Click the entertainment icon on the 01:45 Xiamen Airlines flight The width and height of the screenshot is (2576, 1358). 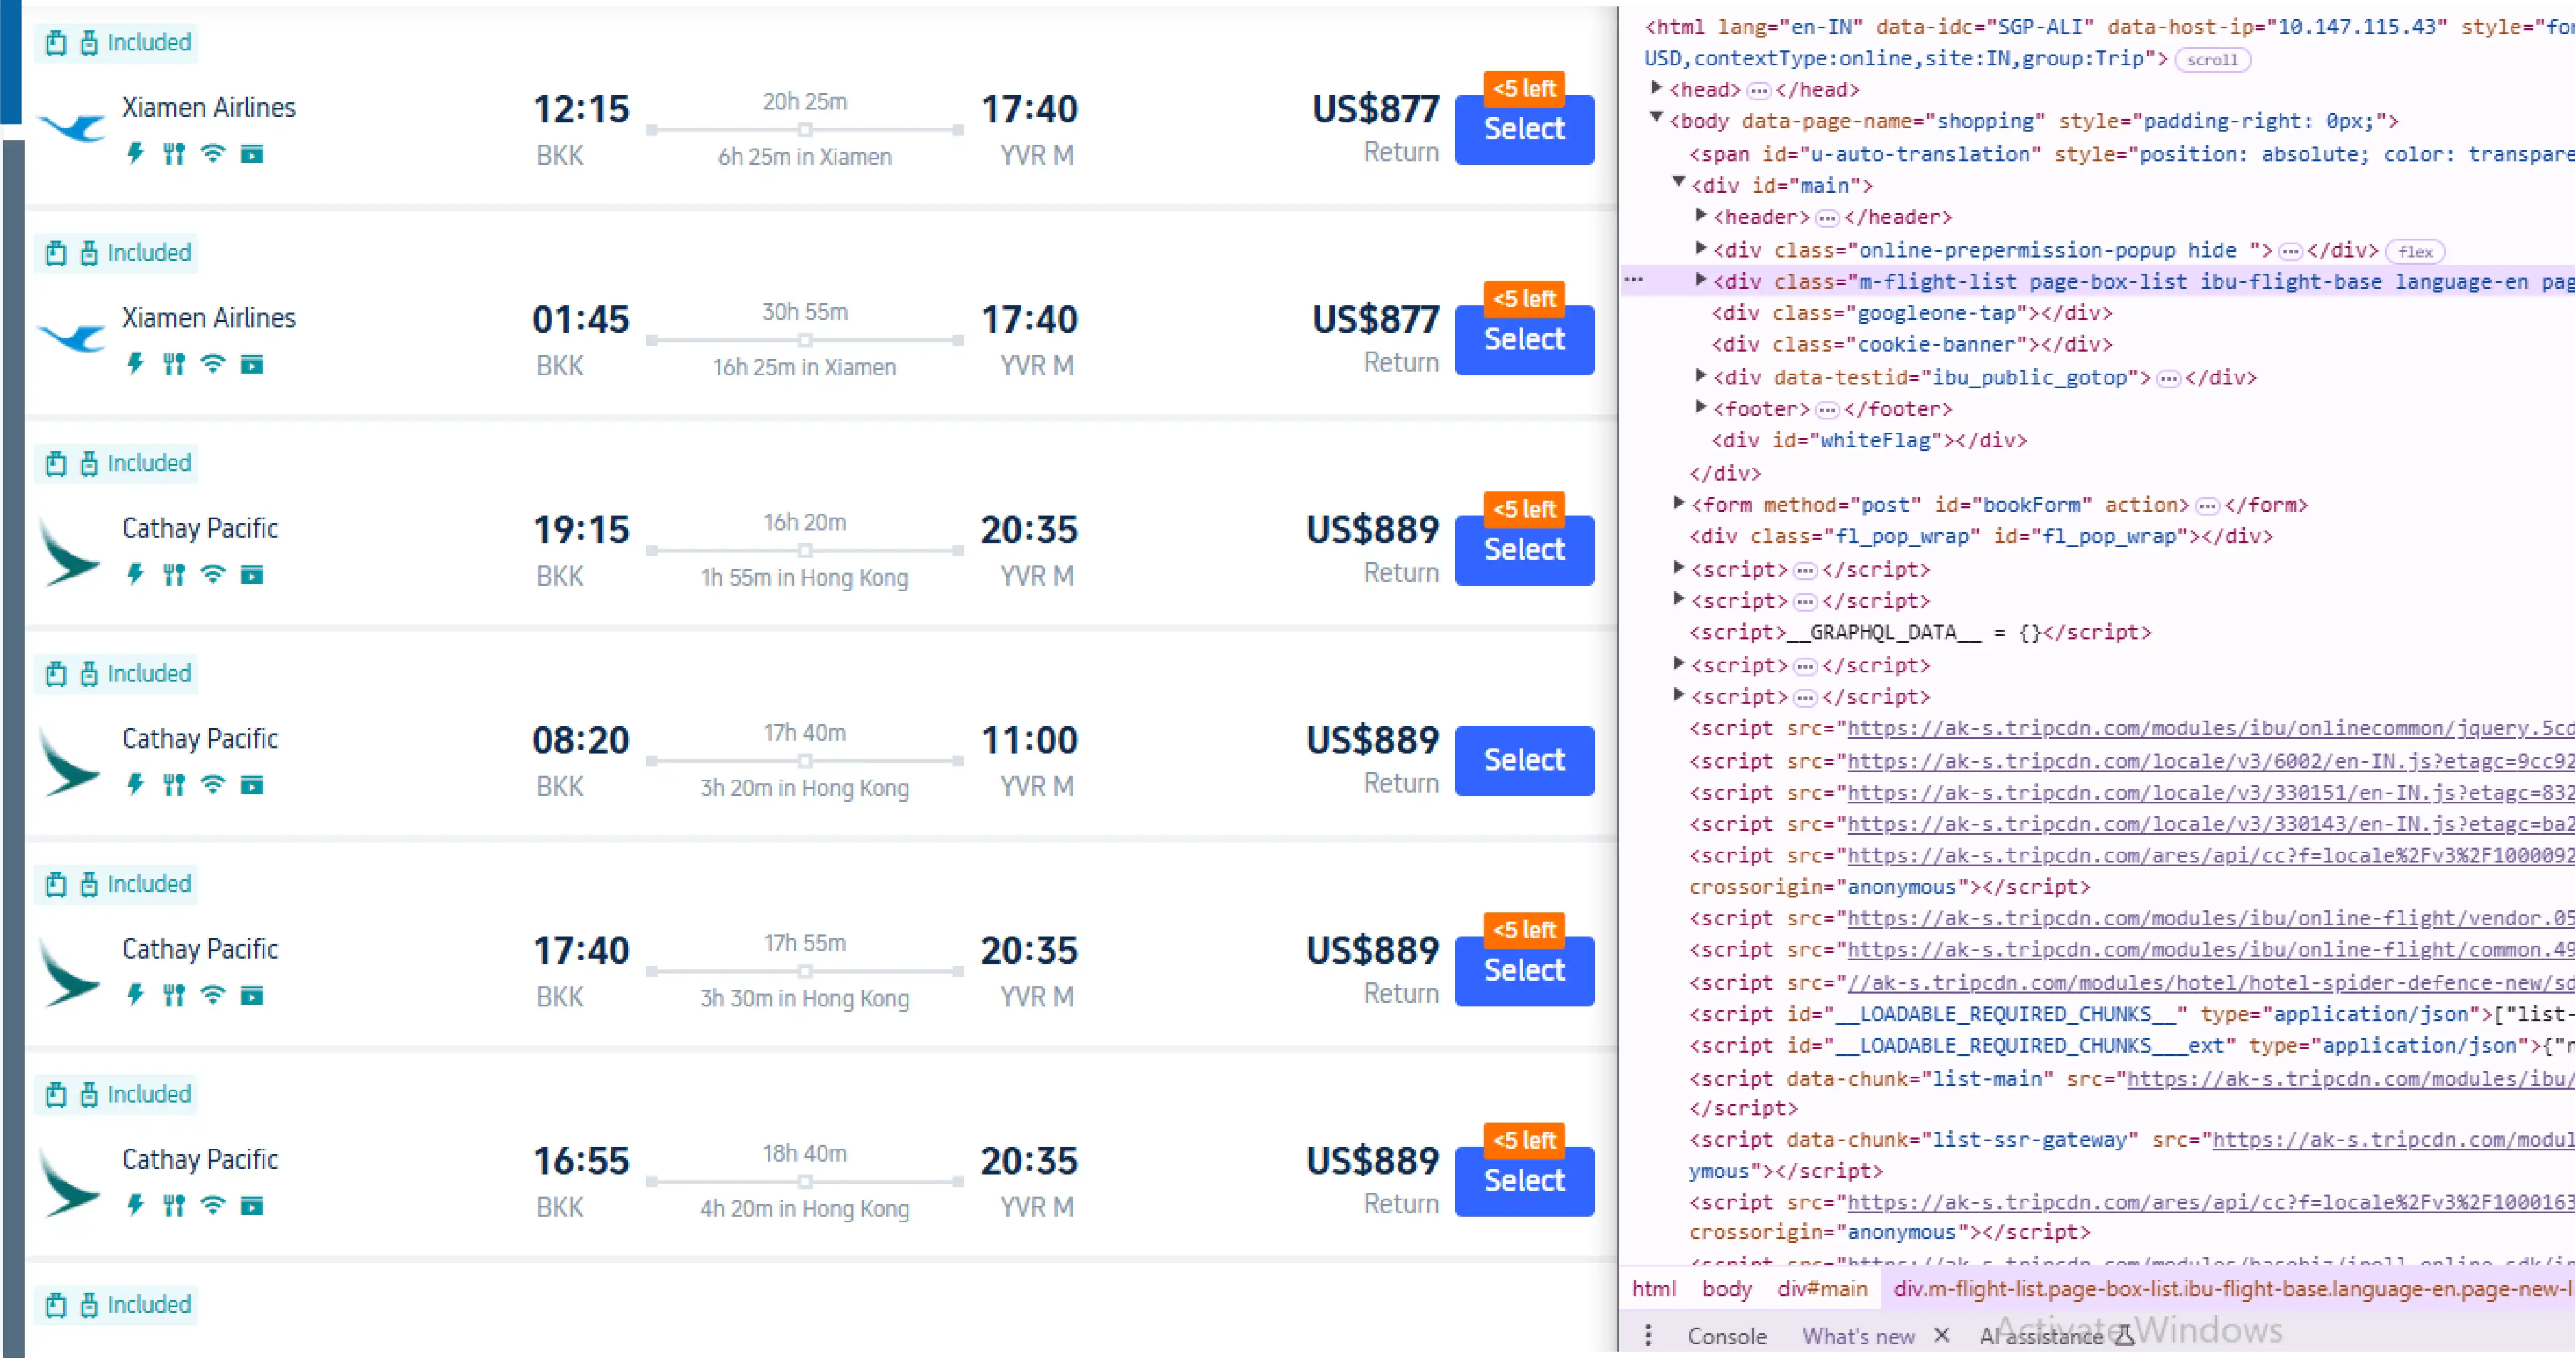[x=251, y=364]
